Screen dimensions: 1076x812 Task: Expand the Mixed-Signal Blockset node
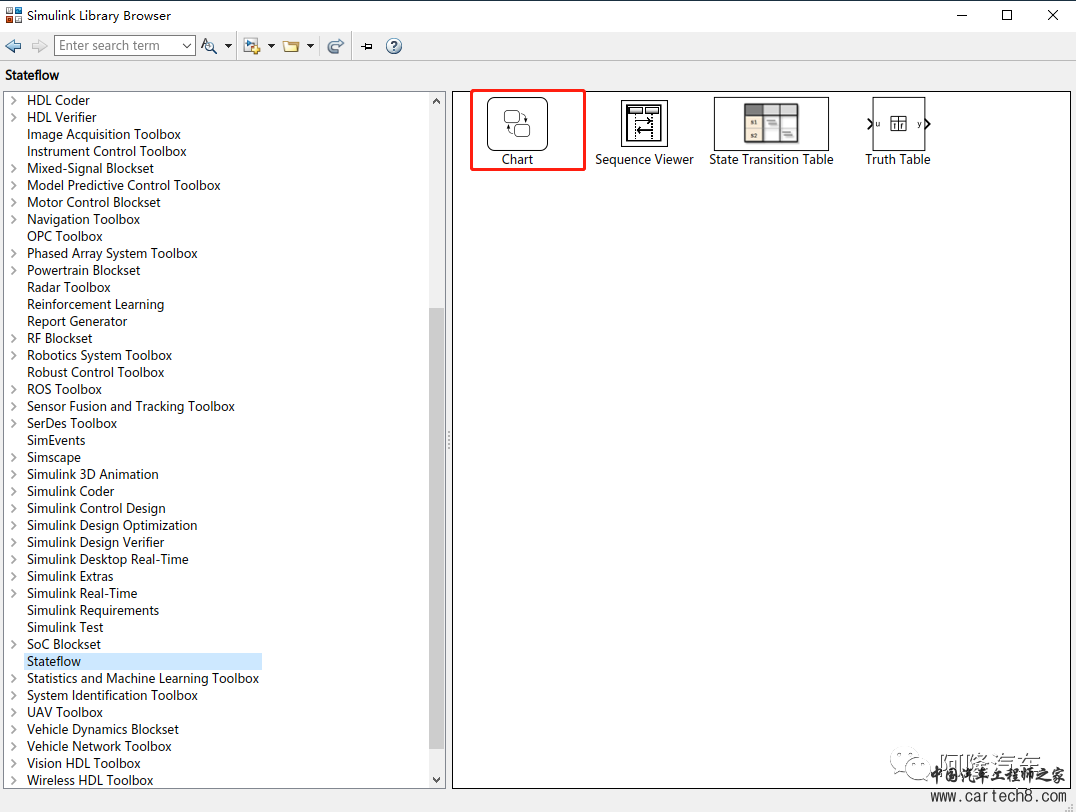point(14,168)
